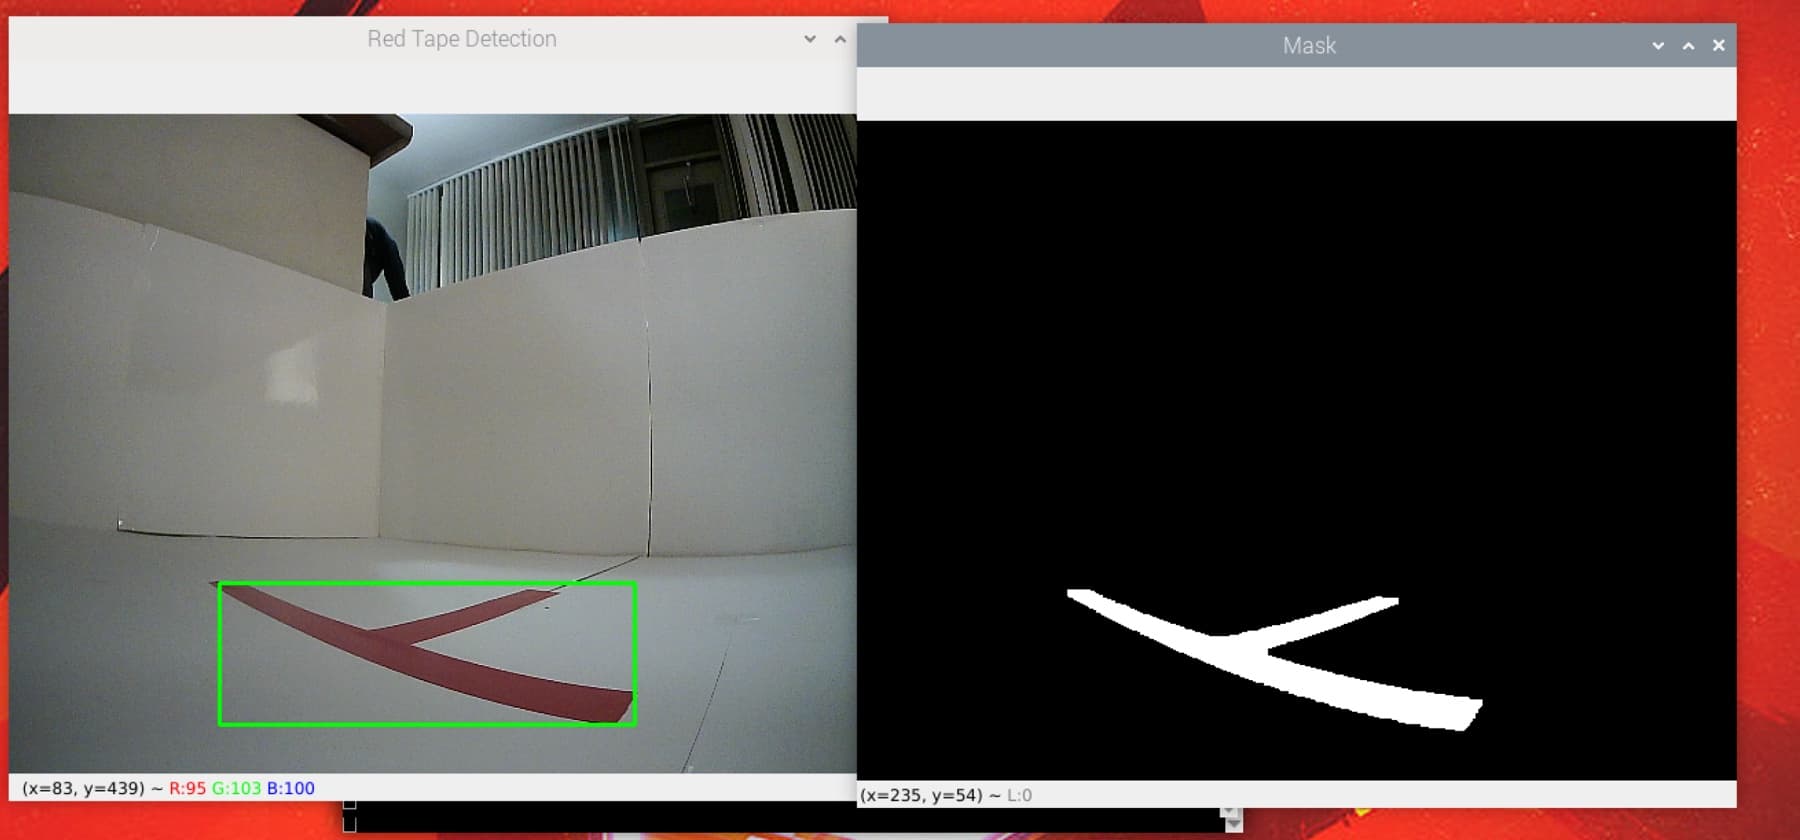Screen dimensions: 1800x840
Task: Click G:103 value in status bar
Action: tap(236, 788)
